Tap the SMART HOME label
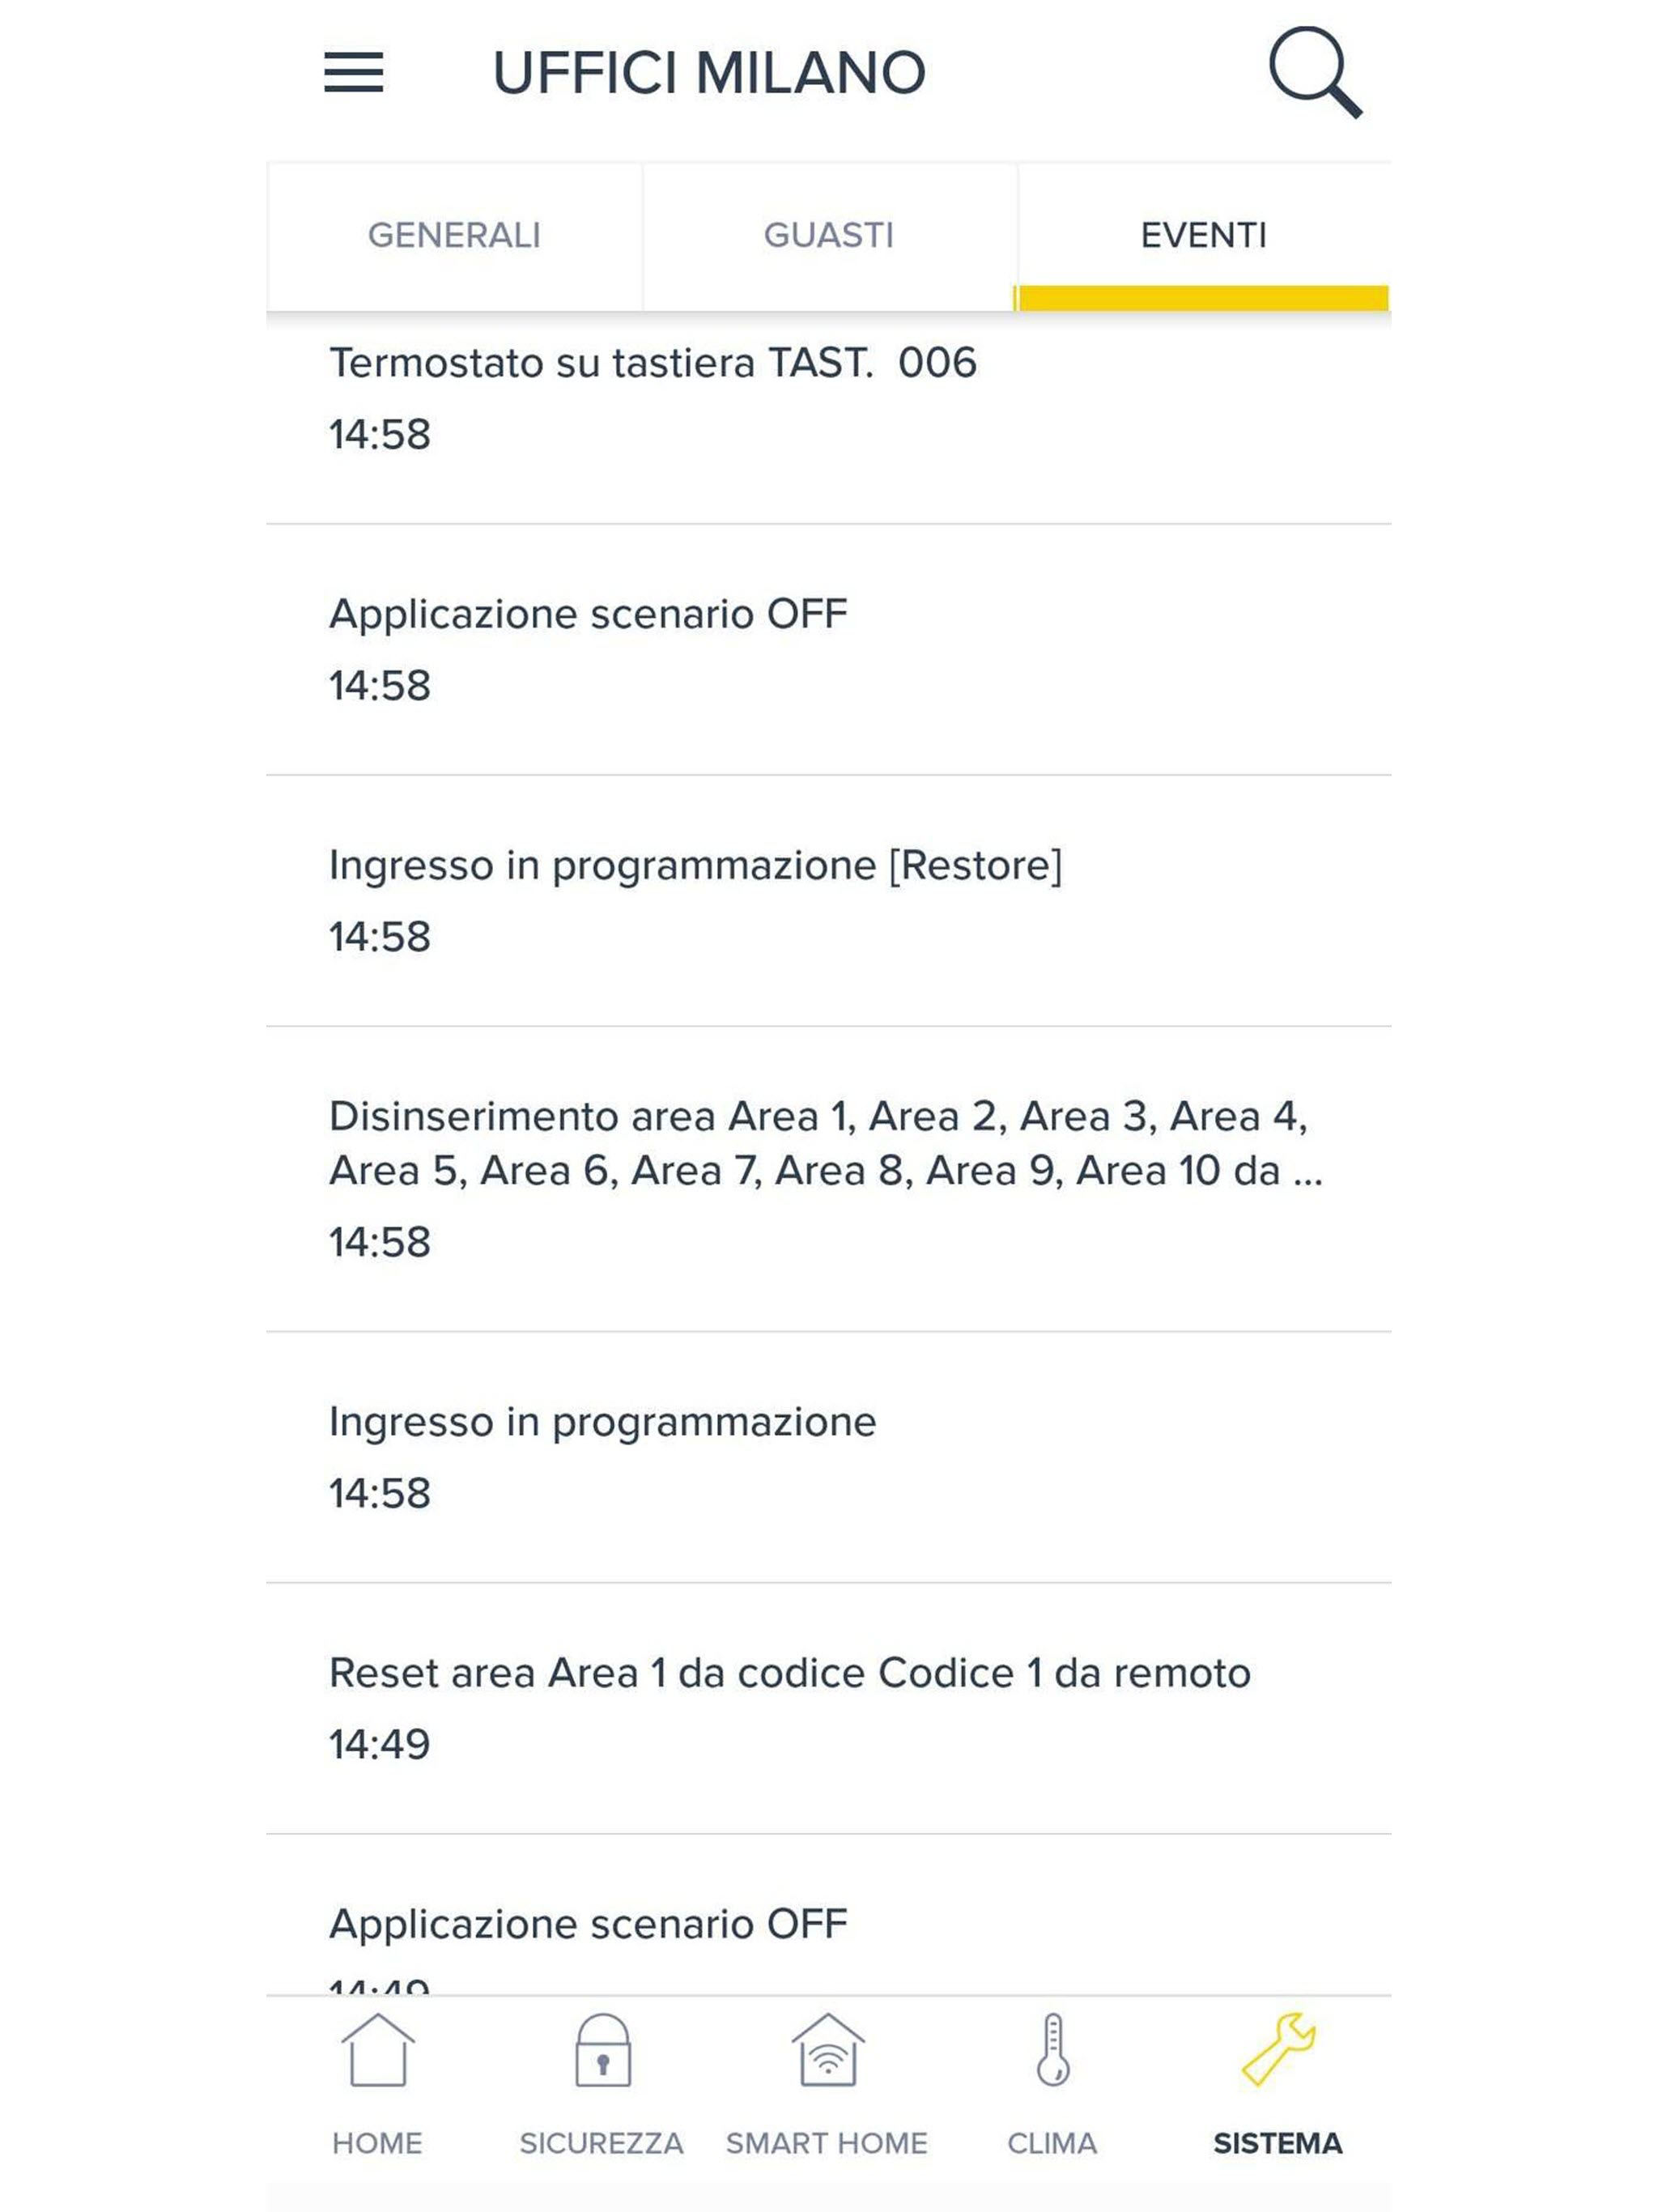The image size is (1658, 2212). pyautogui.click(x=827, y=2143)
